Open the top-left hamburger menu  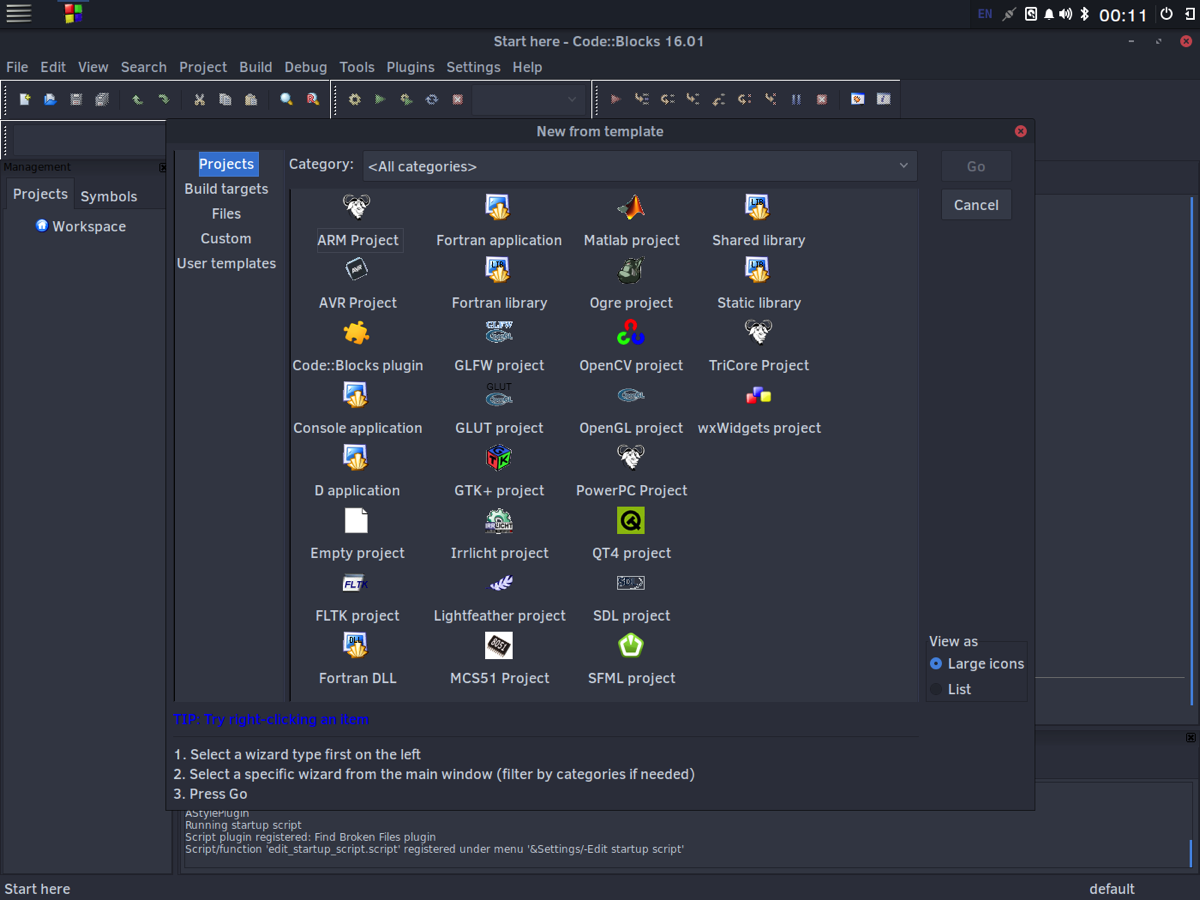19,14
